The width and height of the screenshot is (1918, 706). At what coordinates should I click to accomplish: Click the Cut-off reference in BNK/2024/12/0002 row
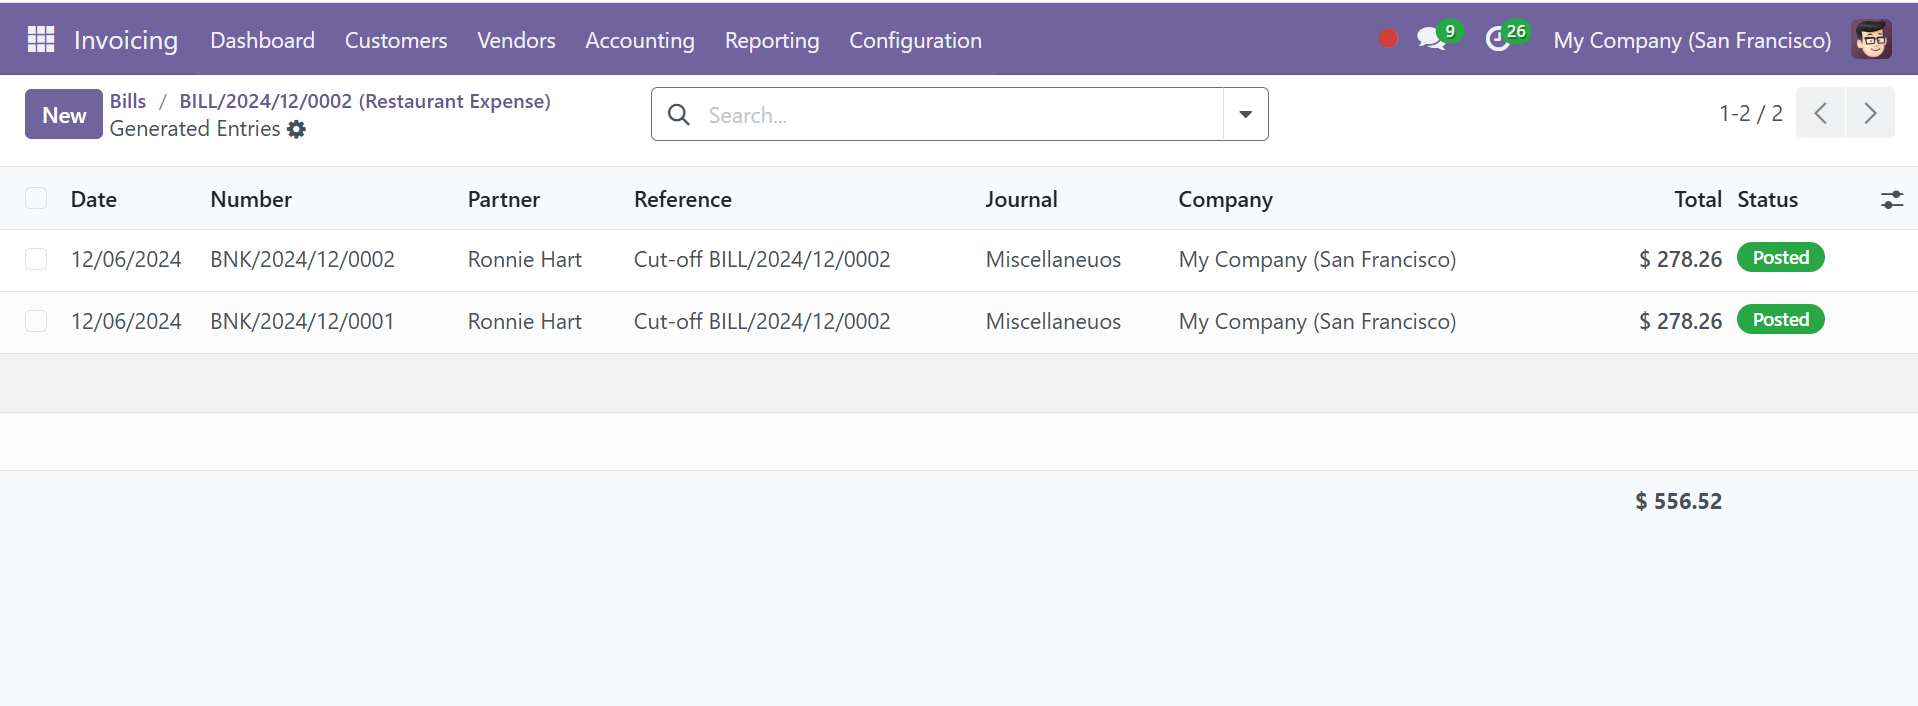tap(762, 260)
